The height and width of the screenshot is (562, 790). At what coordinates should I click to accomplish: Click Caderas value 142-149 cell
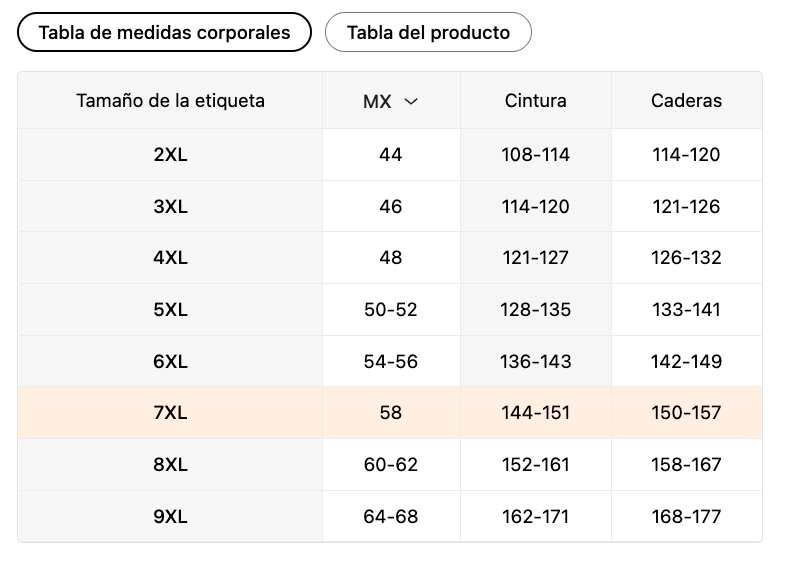pyautogui.click(x=686, y=361)
